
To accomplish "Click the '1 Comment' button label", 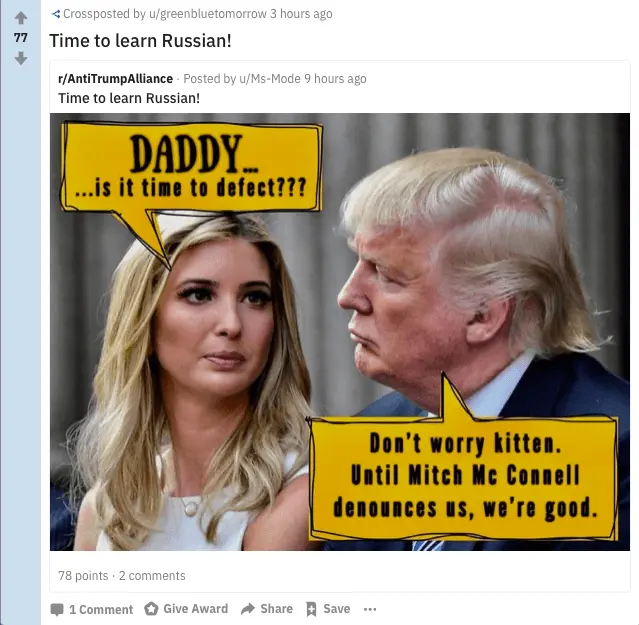I will click(x=101, y=610).
